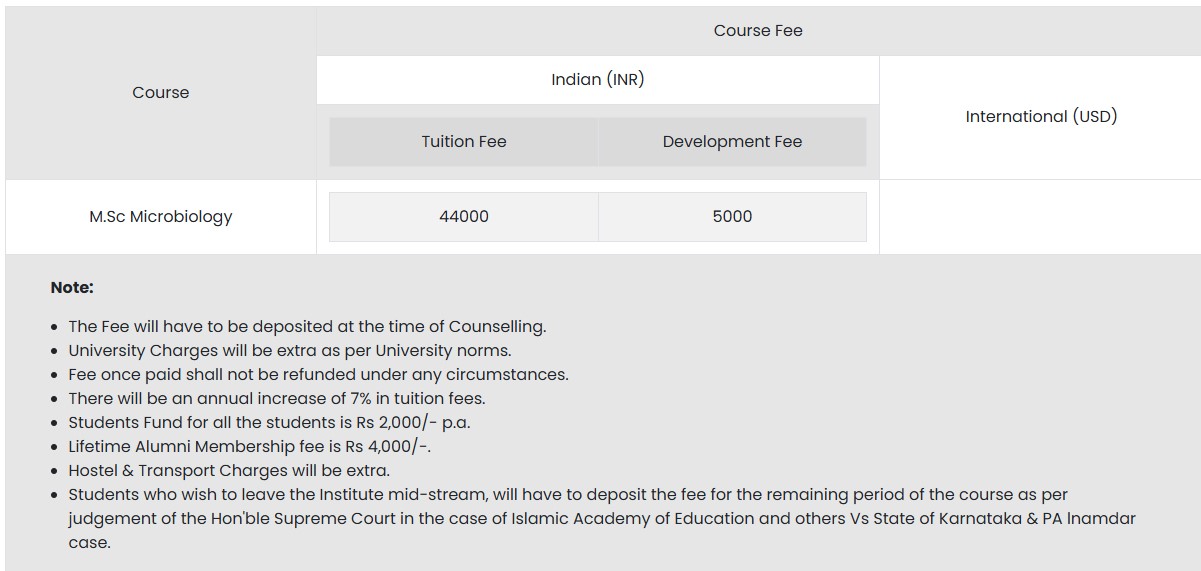The width and height of the screenshot is (1201, 571).
Task: Select the "Course" column header cell
Action: click(160, 93)
